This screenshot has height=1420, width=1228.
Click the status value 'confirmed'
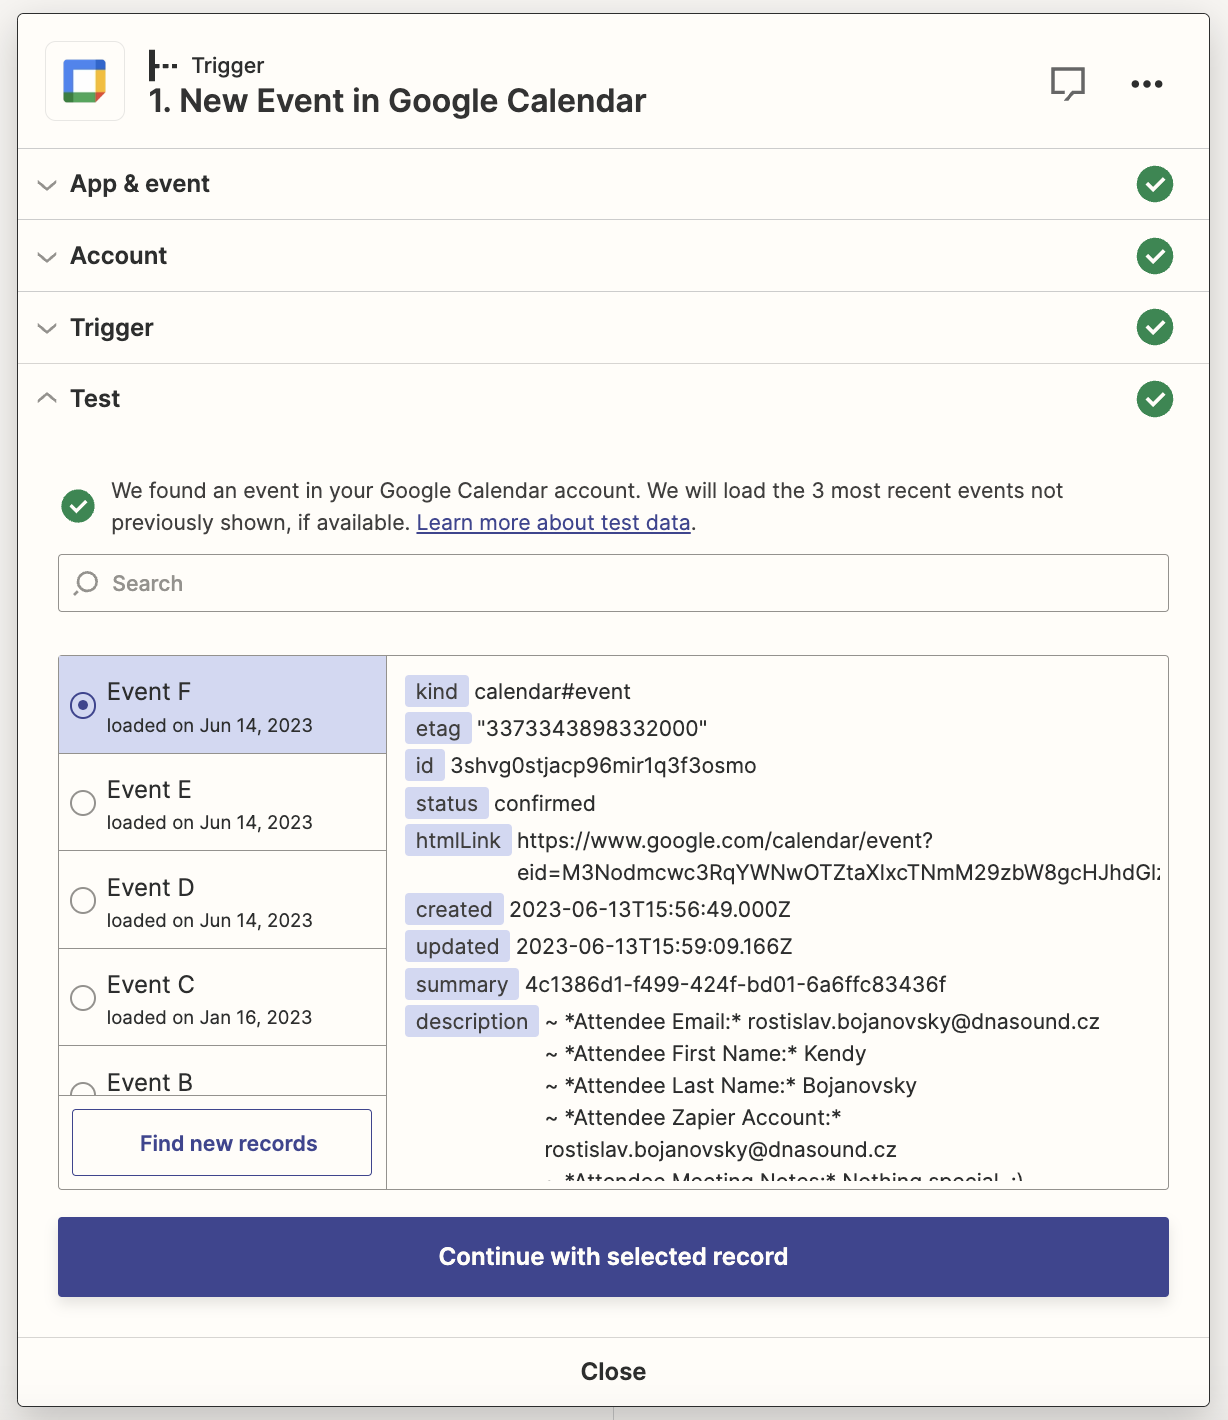tap(545, 803)
